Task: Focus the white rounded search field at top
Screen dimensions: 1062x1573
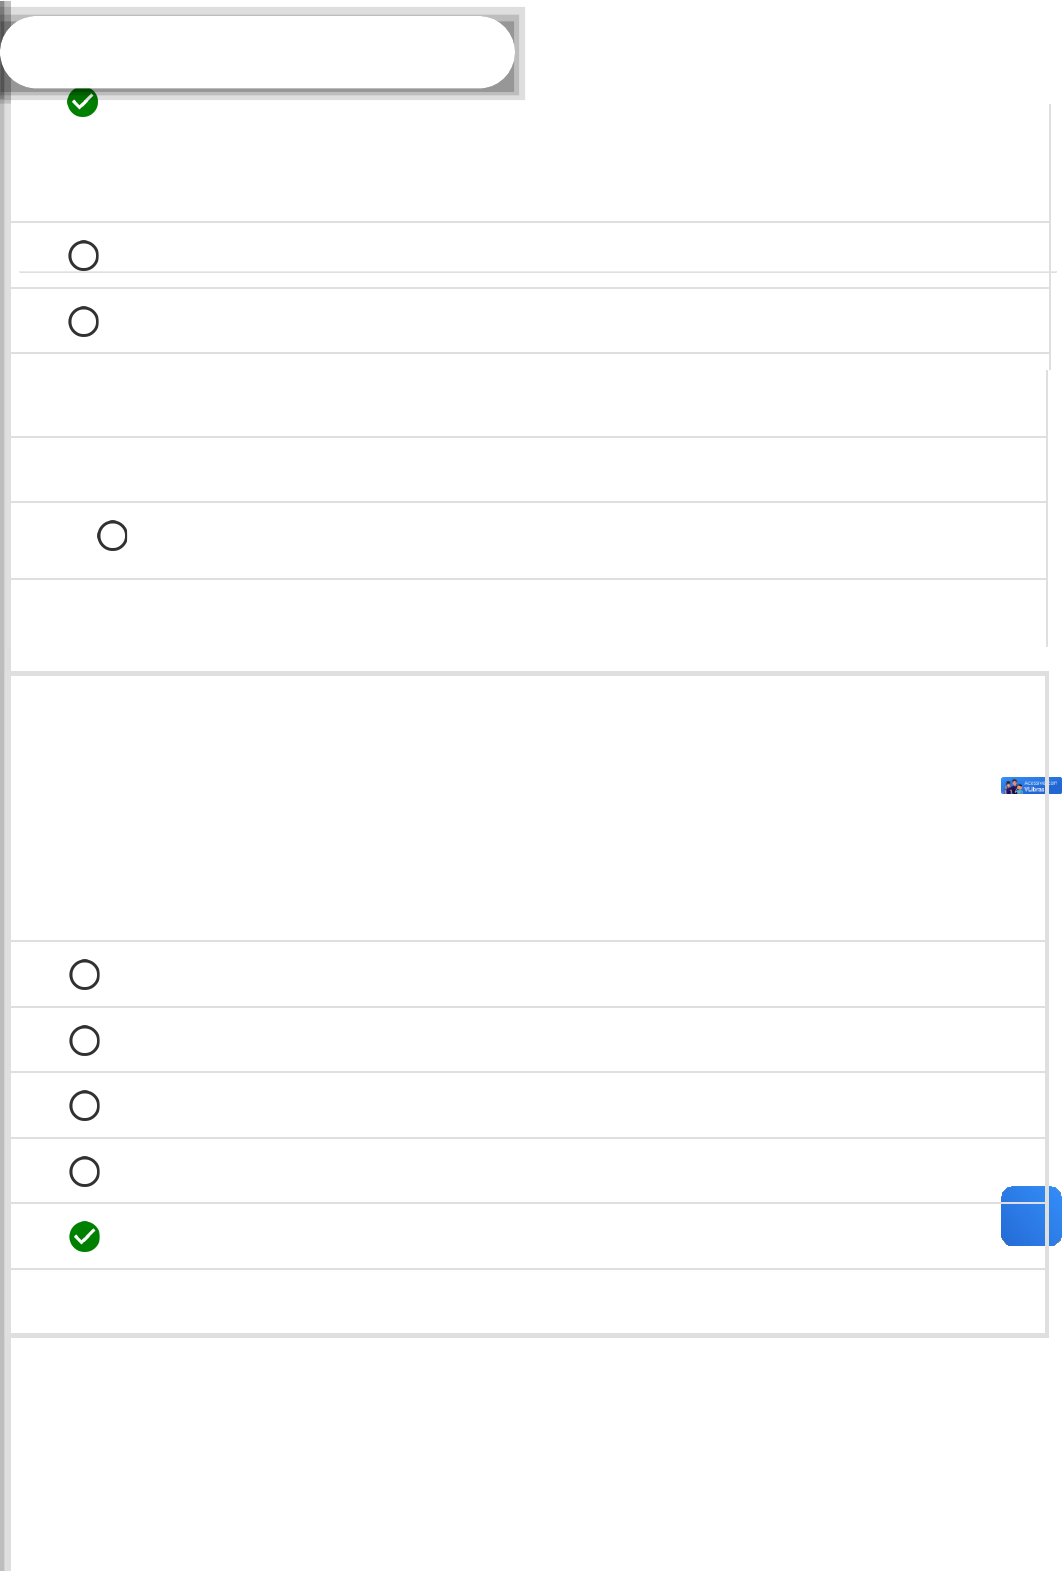Action: 257,52
